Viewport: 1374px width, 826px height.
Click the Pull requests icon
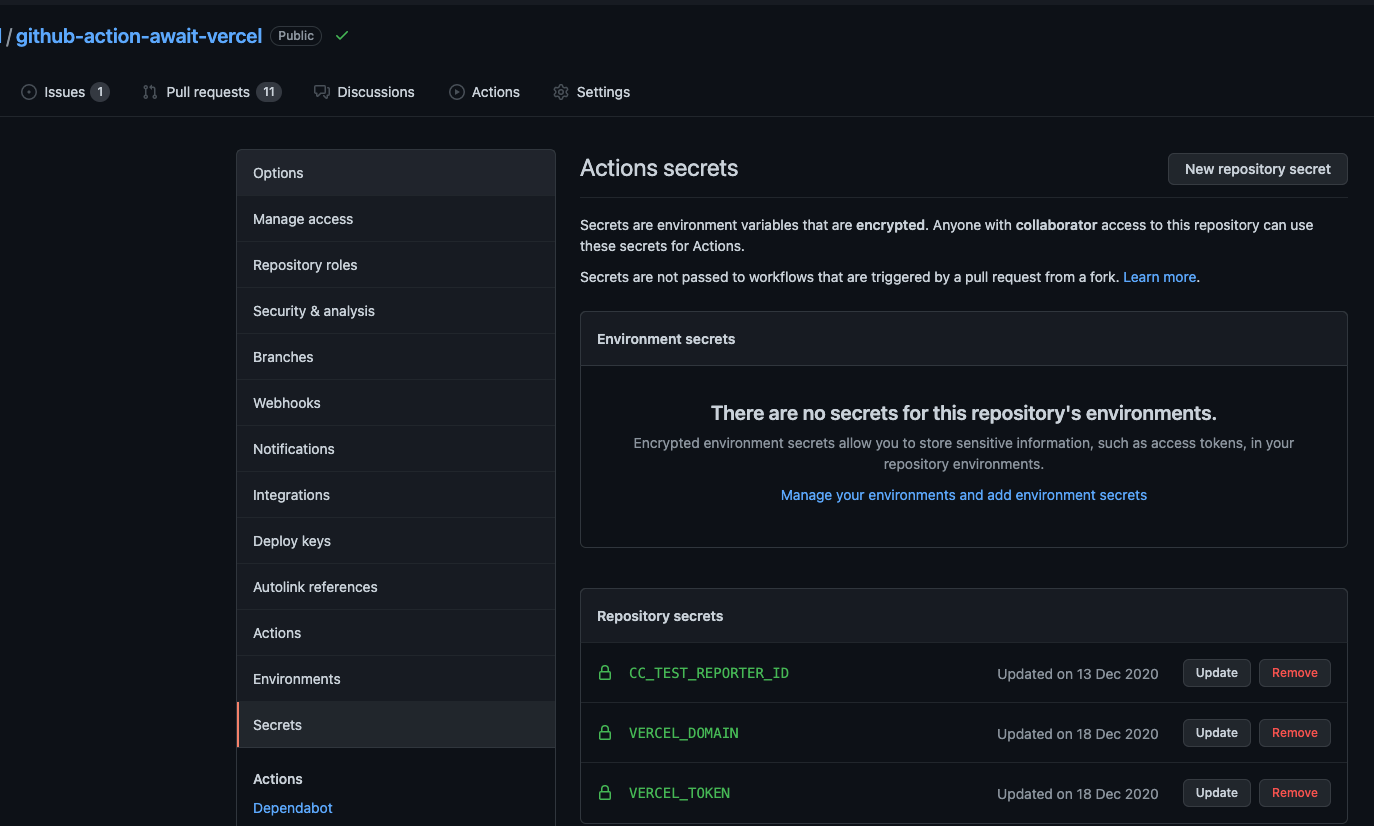(150, 92)
